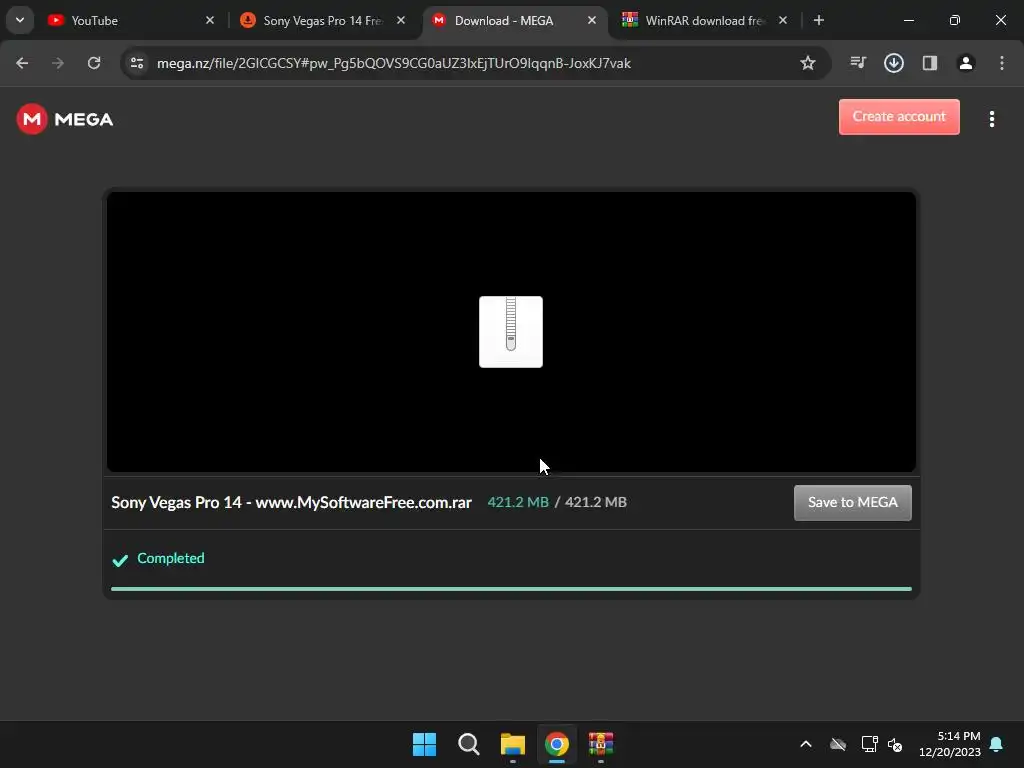Go back to the previous page
This screenshot has width=1024, height=768.
(x=22, y=63)
